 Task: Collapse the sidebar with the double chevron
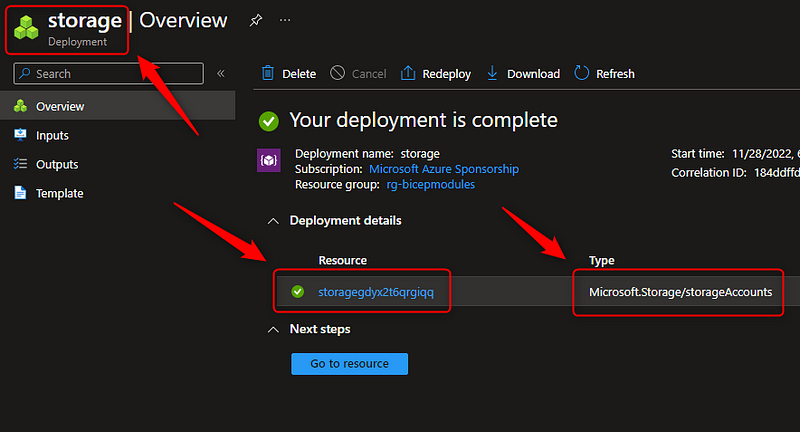point(221,73)
